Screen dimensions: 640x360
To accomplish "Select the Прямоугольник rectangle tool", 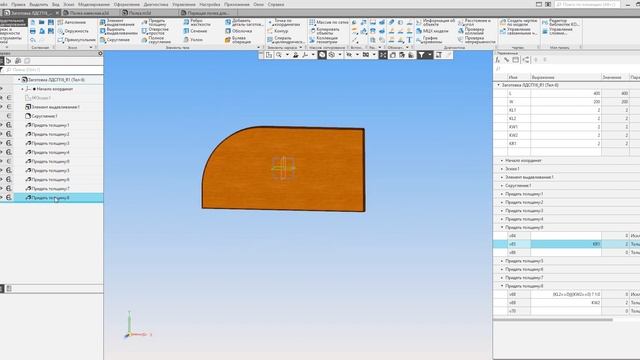I will [x=77, y=40].
